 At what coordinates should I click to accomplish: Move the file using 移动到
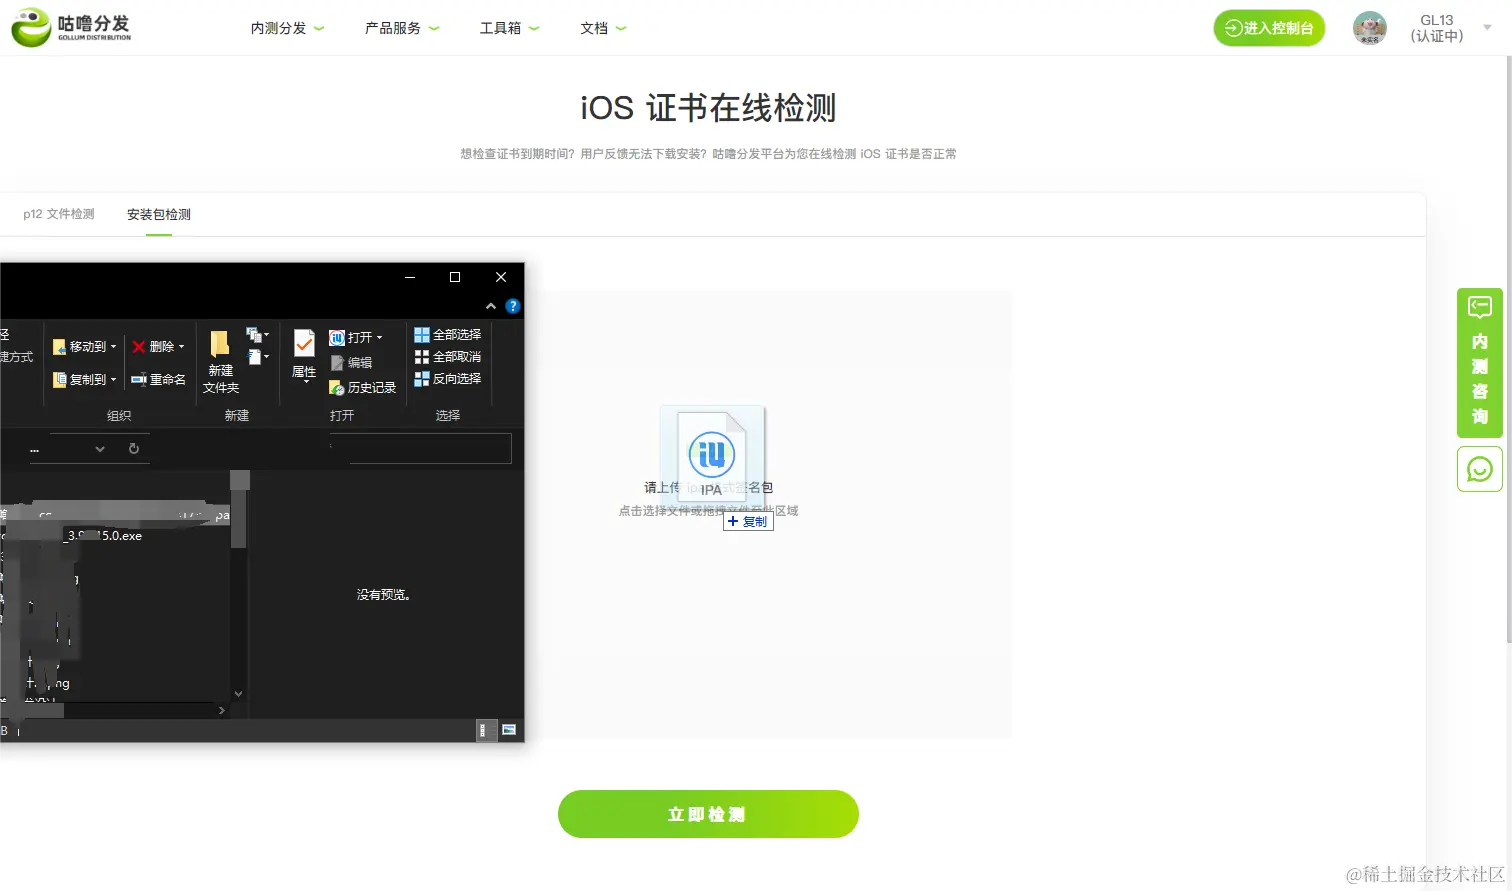[83, 345]
